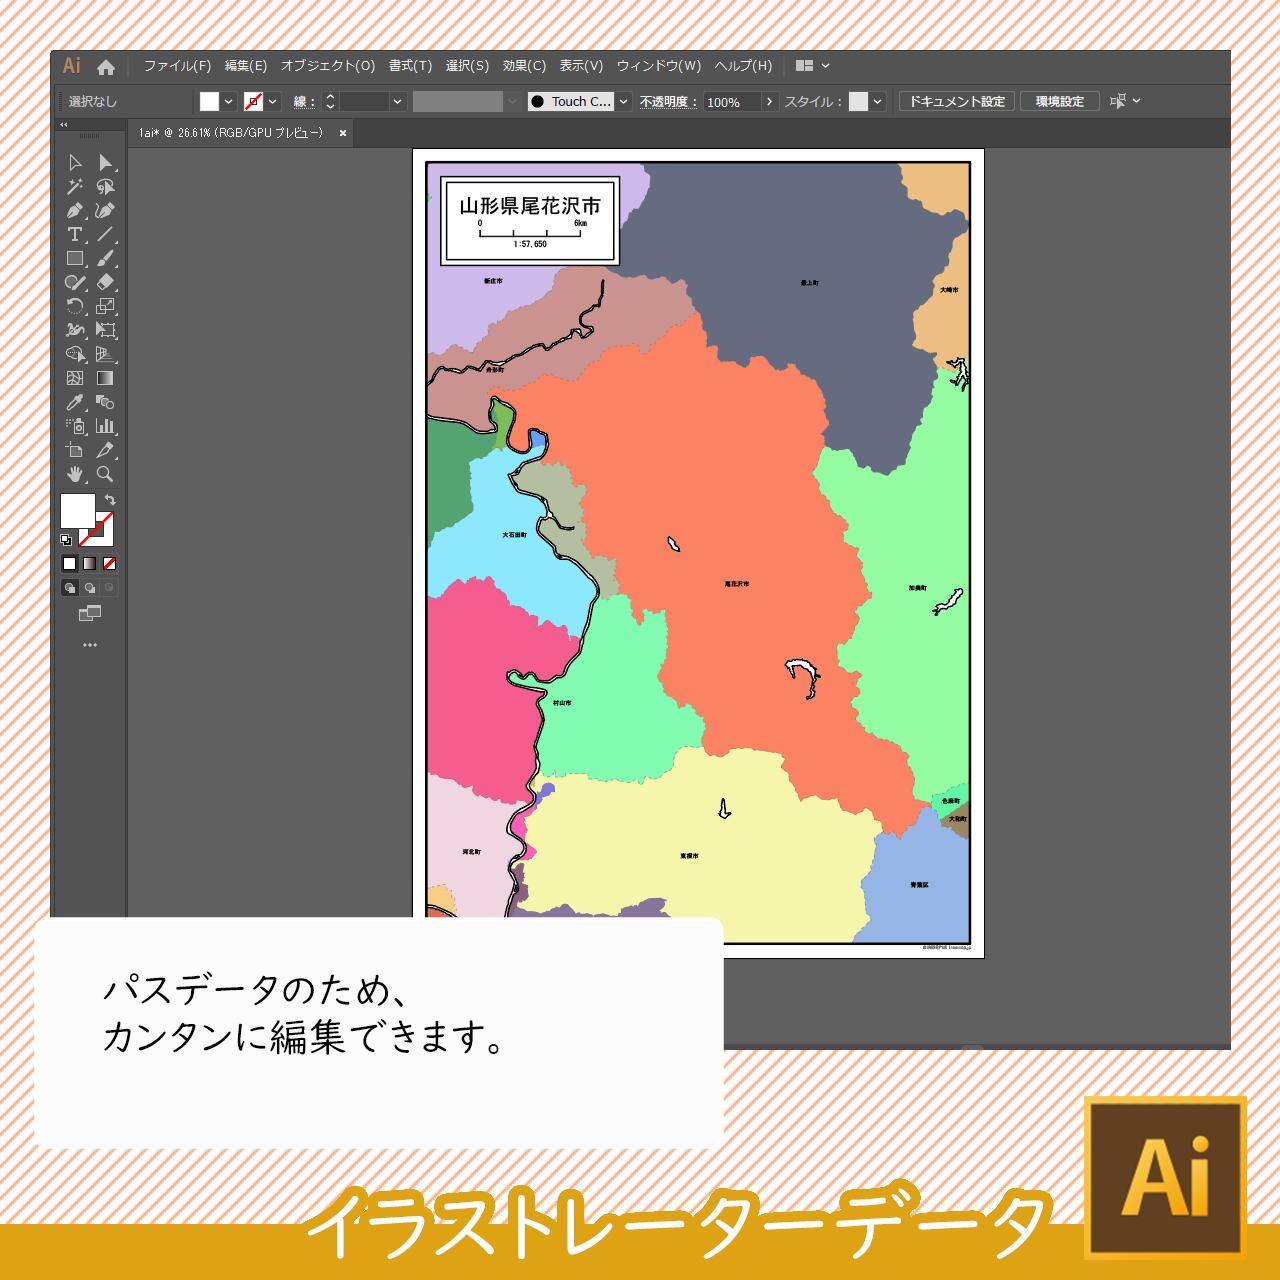Image resolution: width=1280 pixels, height=1280 pixels.
Task: Open the ファイル(F) menu
Action: 177,66
